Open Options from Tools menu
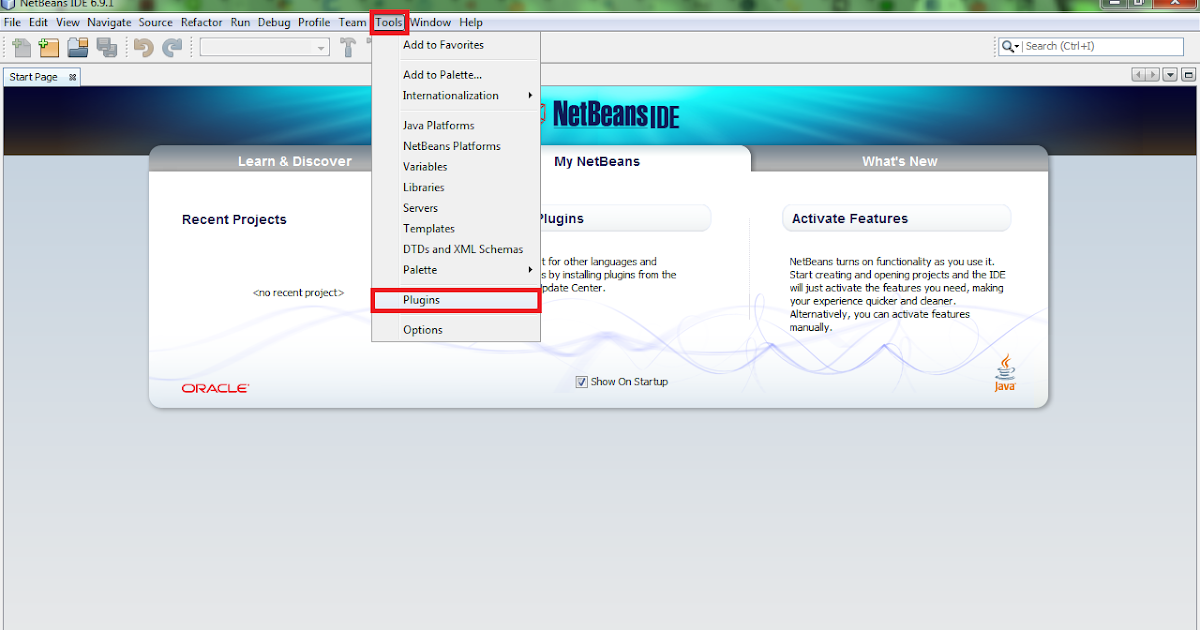This screenshot has width=1200, height=630. [x=456, y=330]
